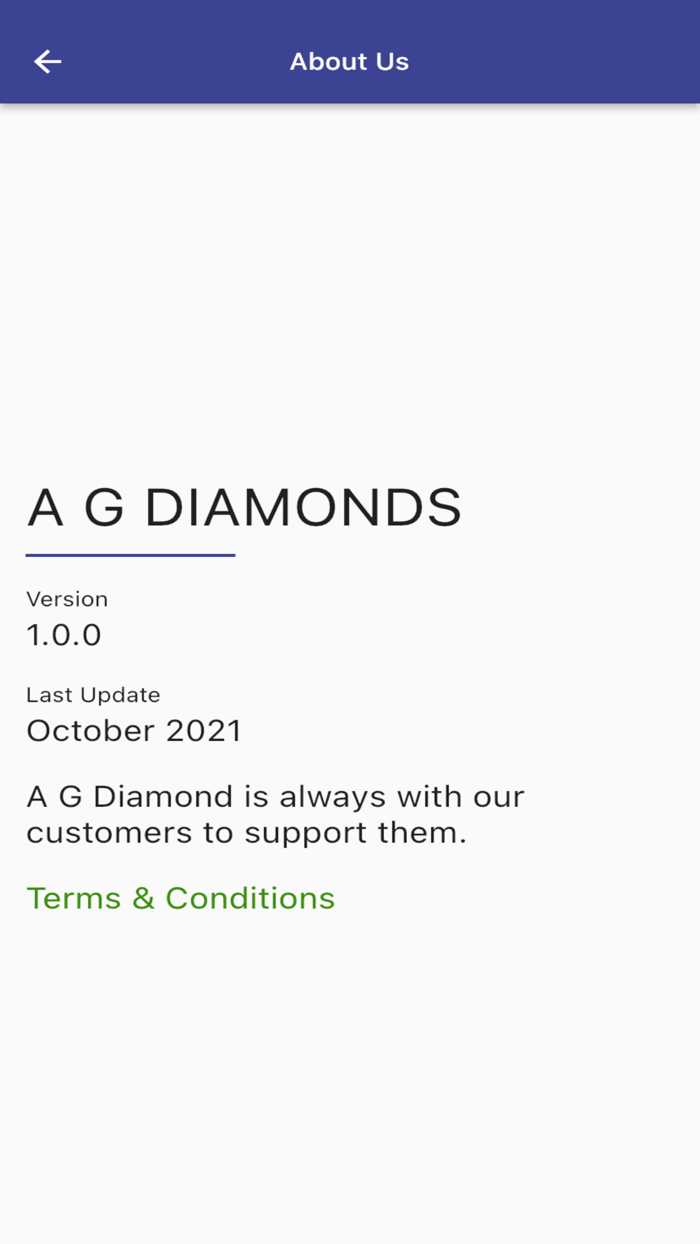
Task: Click the A G DIAMONDS heading
Action: tap(244, 507)
